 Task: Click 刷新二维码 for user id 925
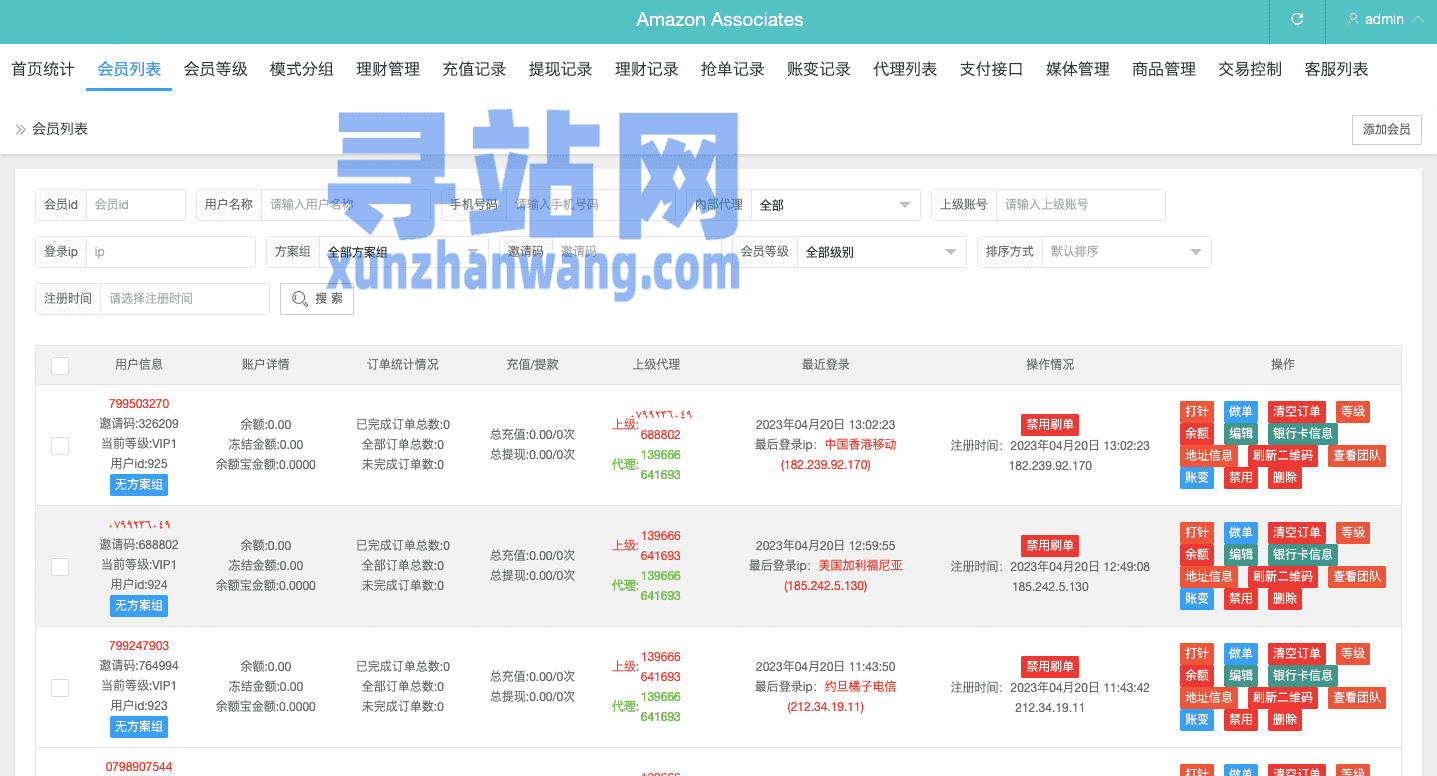click(x=1283, y=456)
